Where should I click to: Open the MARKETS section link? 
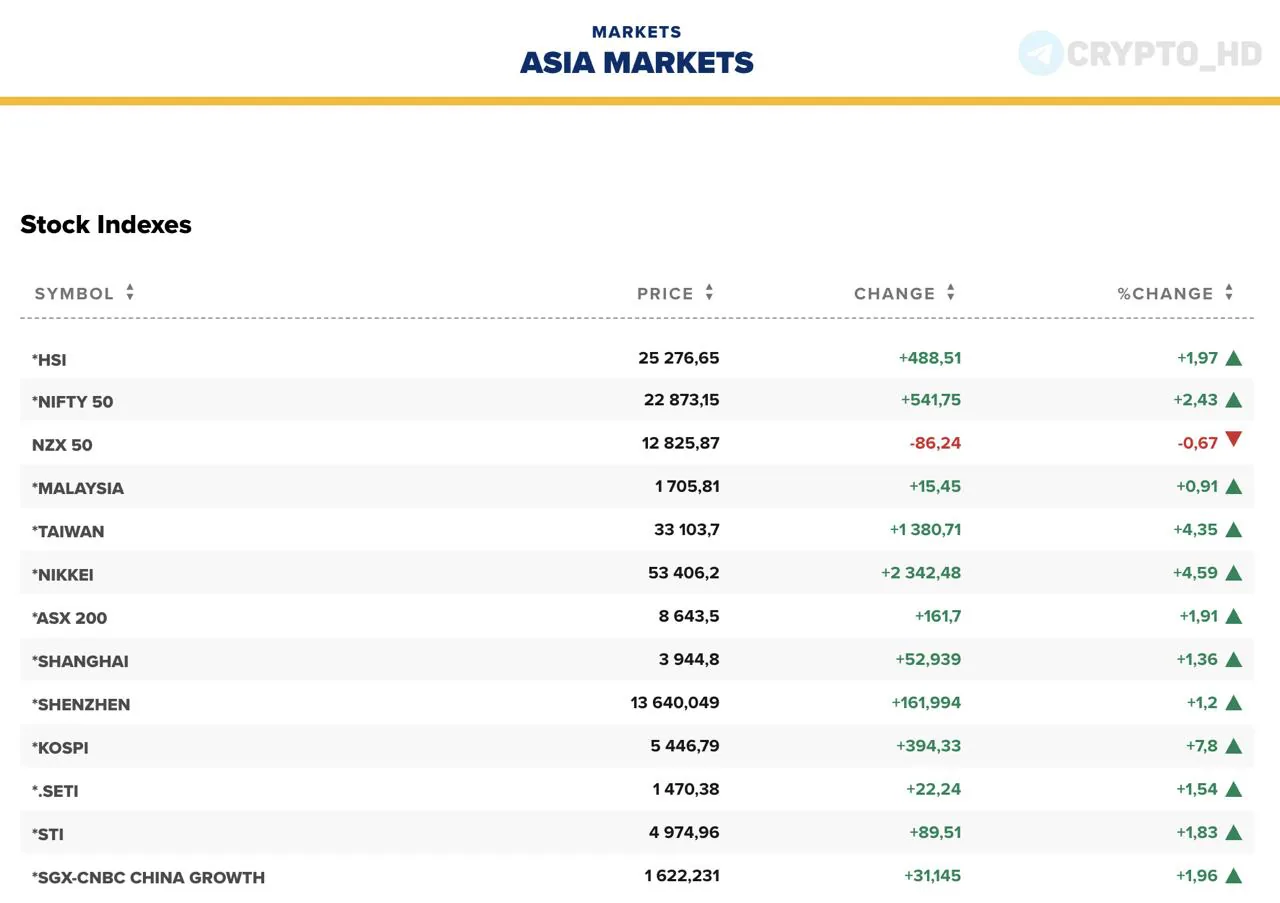click(637, 32)
